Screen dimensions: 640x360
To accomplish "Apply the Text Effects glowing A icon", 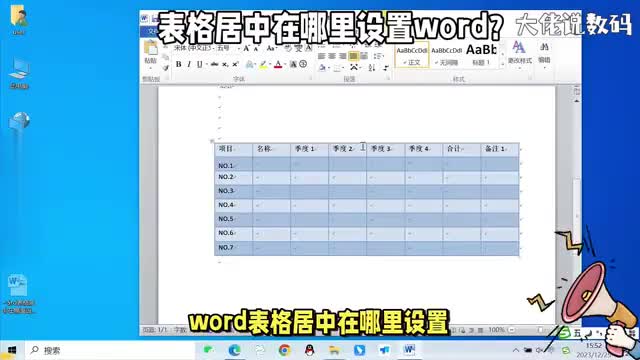I will [x=249, y=64].
